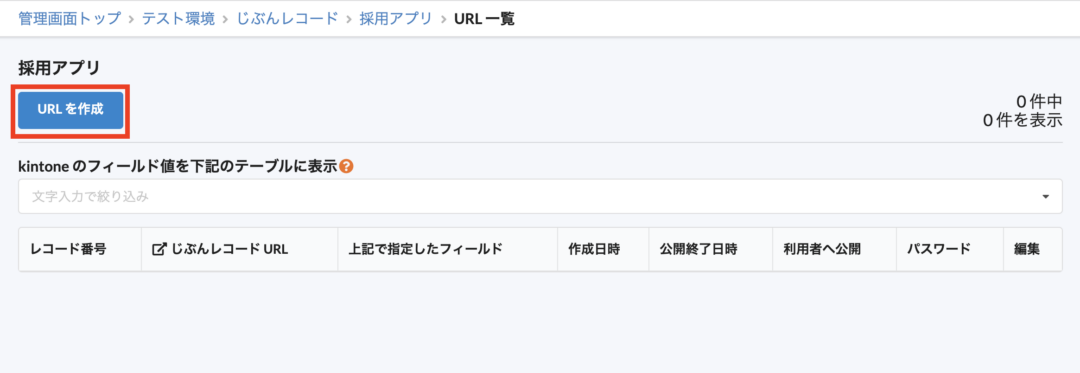The width and height of the screenshot is (1080, 373).
Task: Open the field filter dropdown arrow
Action: pyautogui.click(x=1046, y=197)
